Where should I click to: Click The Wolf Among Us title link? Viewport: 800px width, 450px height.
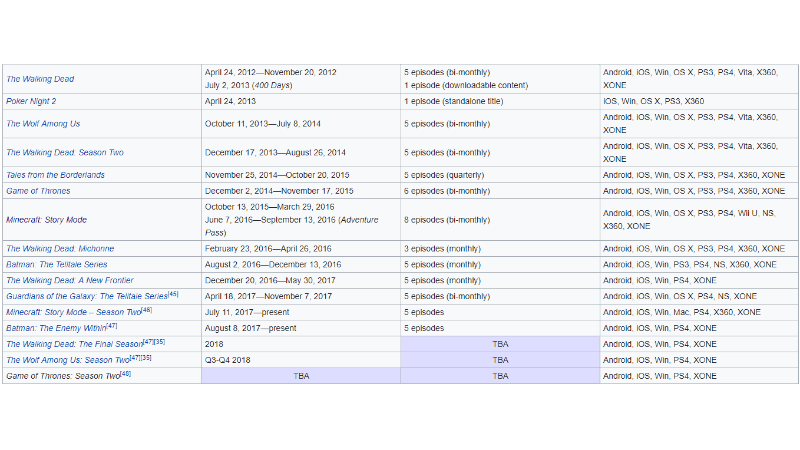[43, 123]
